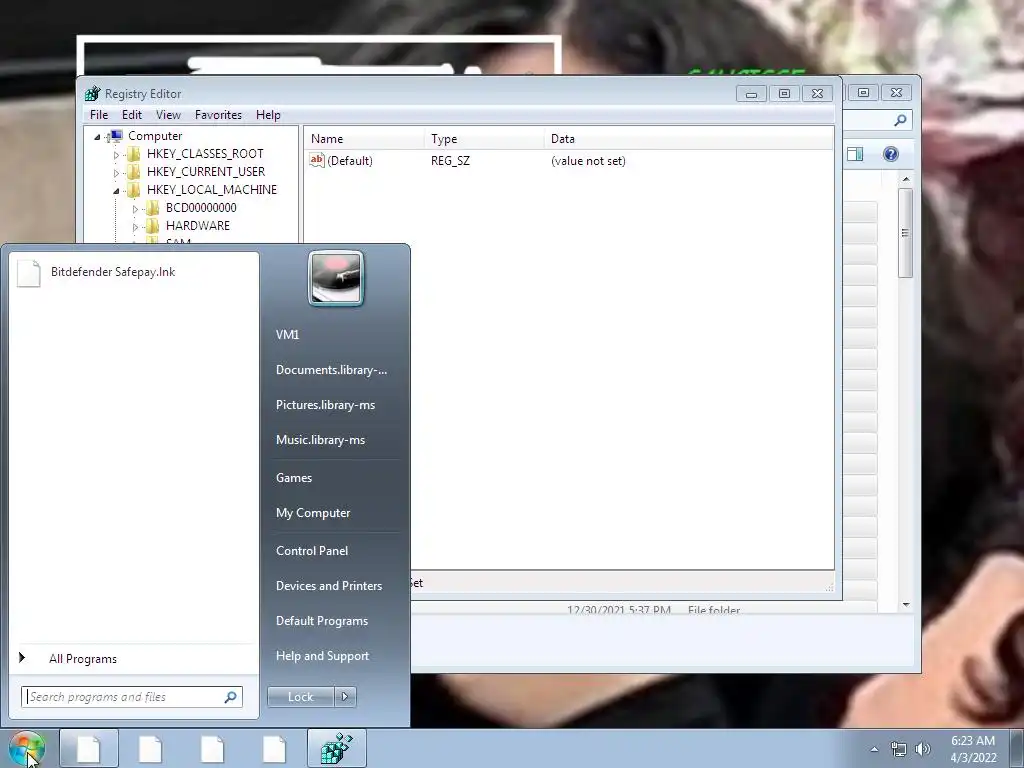
Task: Open the volume speaker tray icon
Action: point(923,750)
